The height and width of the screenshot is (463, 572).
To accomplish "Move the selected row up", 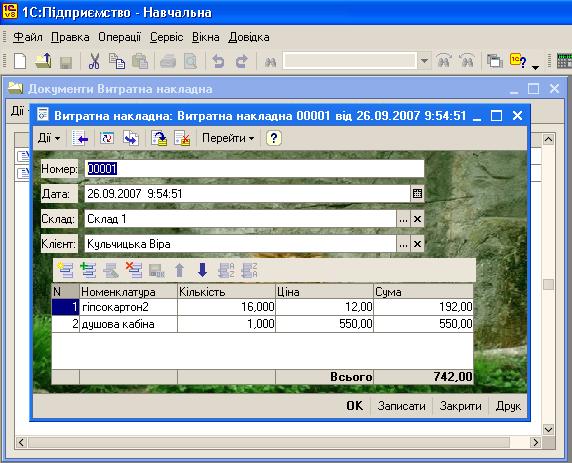I will (179, 270).
